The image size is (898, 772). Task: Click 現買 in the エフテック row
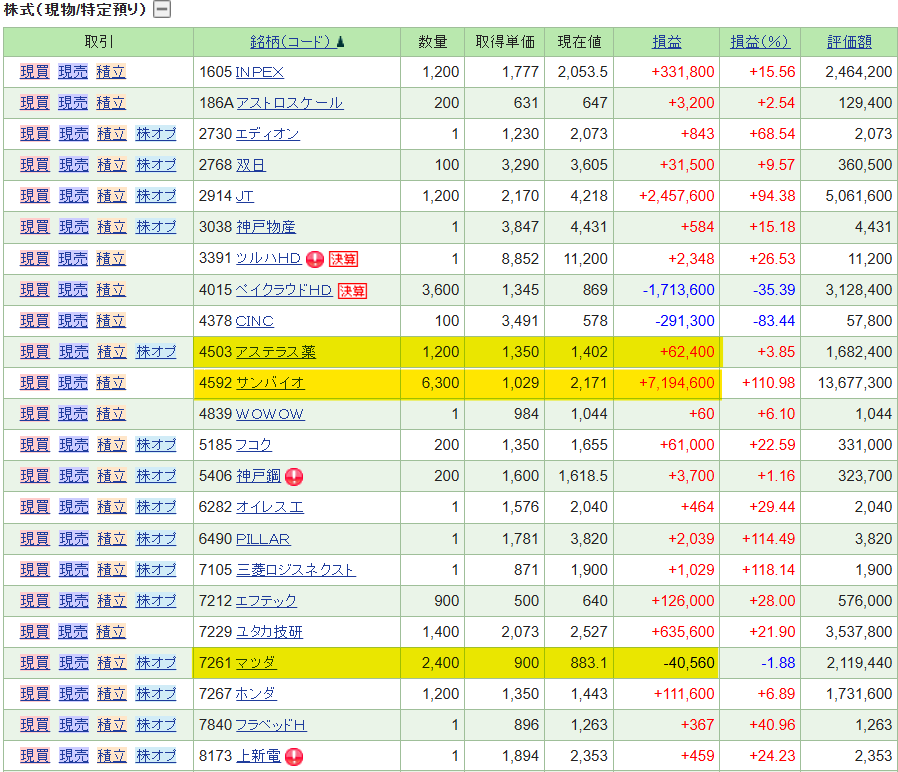tap(35, 601)
